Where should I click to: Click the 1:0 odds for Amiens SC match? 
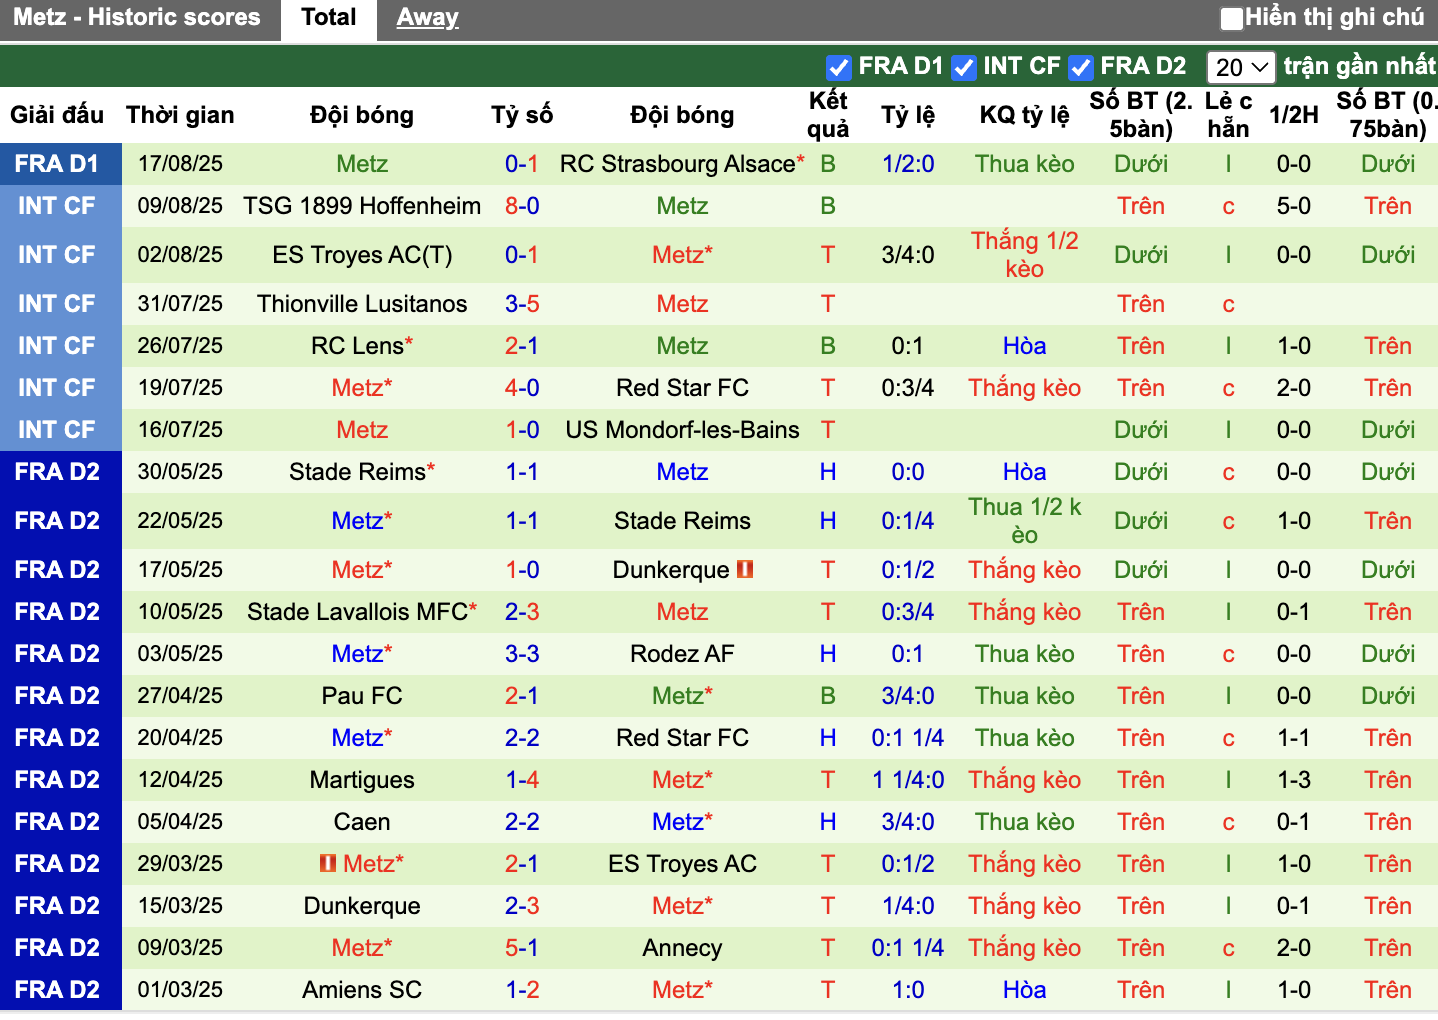(x=908, y=990)
